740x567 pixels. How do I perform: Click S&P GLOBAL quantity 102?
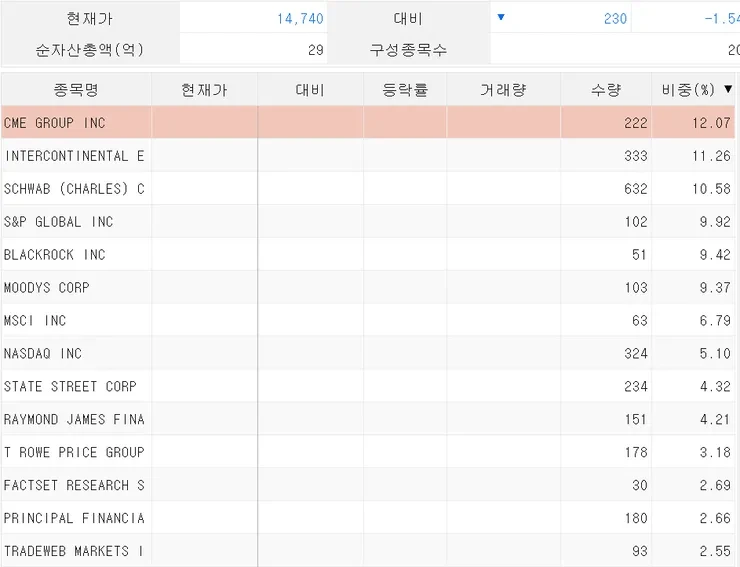coord(636,222)
